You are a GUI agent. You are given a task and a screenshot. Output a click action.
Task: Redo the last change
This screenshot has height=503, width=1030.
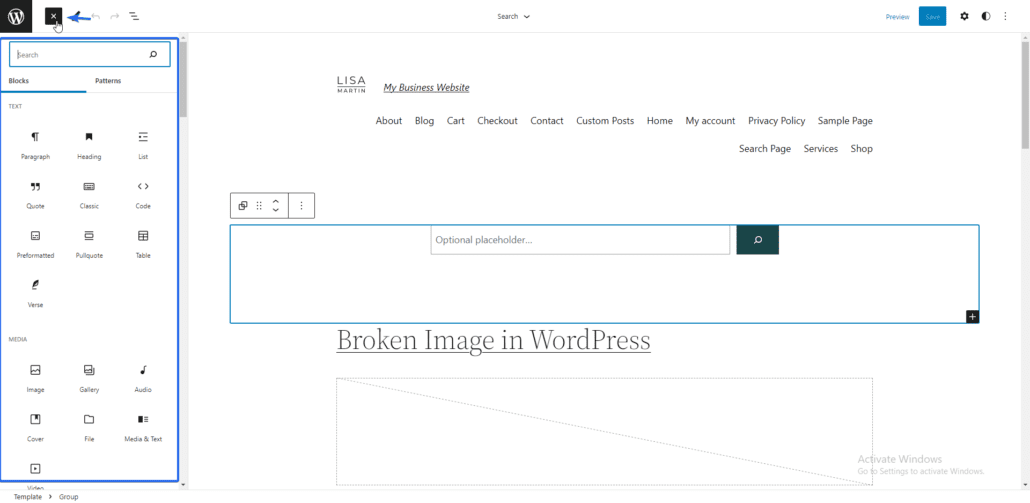(x=115, y=16)
